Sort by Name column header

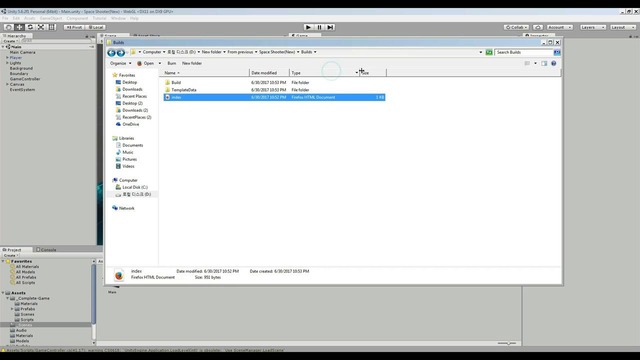pyautogui.click(x=206, y=73)
